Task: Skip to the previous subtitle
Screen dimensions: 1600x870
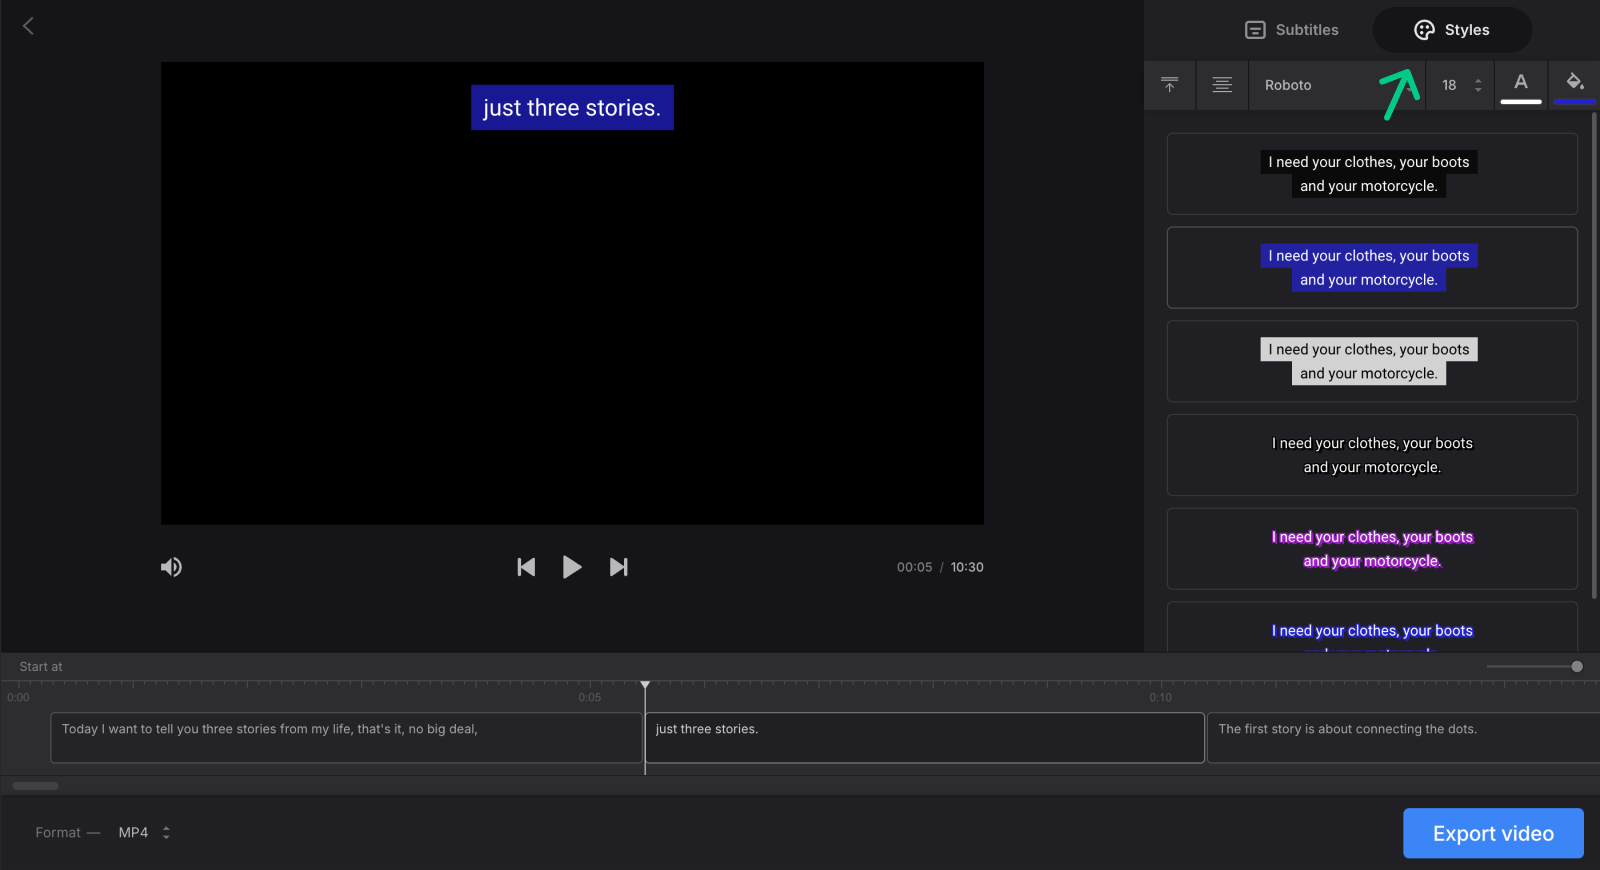Action: [526, 567]
